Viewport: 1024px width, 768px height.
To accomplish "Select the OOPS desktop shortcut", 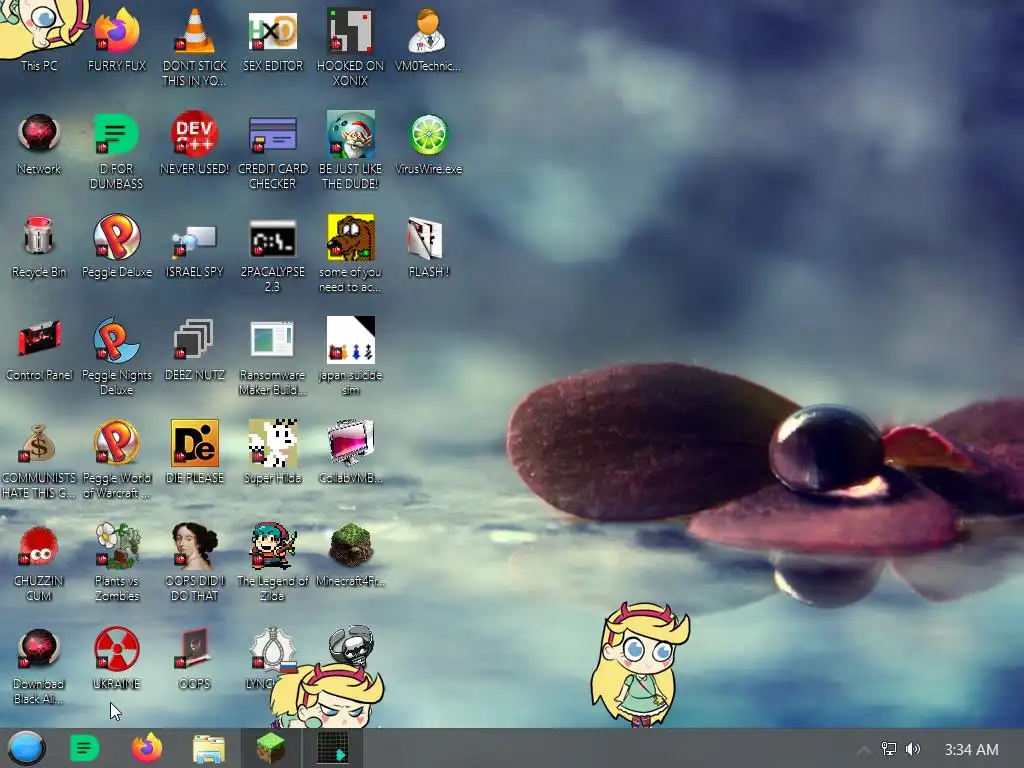I will tap(195, 660).
